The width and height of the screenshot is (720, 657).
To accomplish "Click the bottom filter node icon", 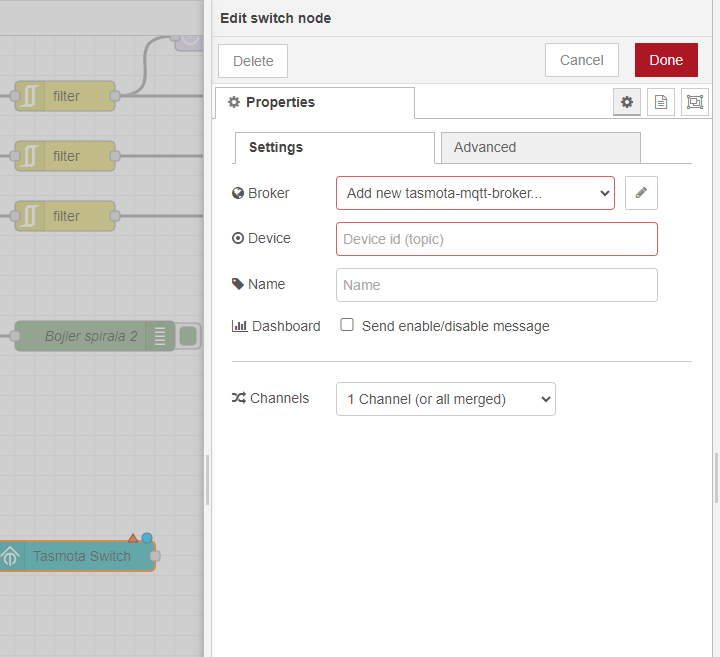I will 30,216.
